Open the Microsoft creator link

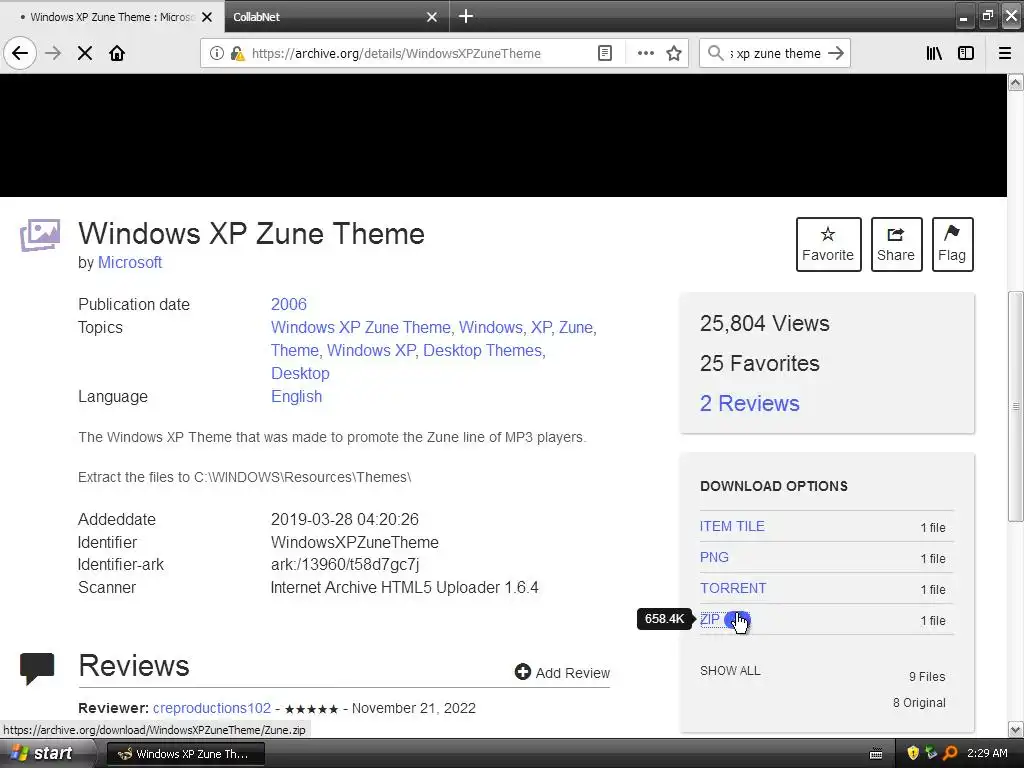tap(130, 263)
